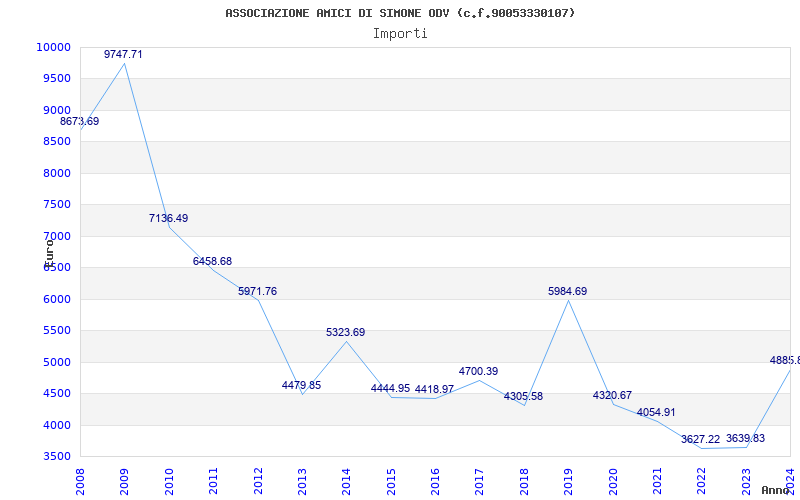The height and width of the screenshot is (500, 800).
Task: Click the x-axis year 2015
Action: tap(391, 481)
